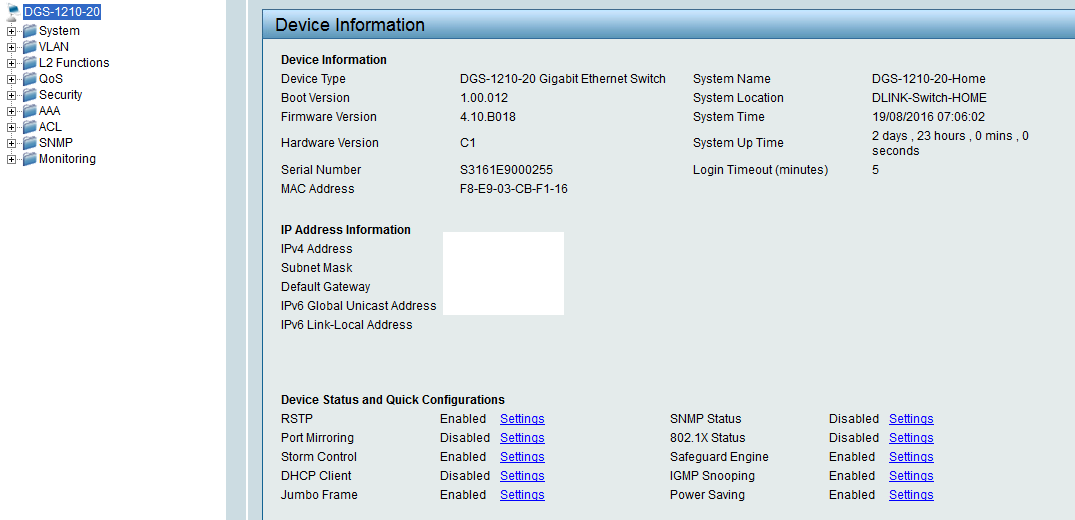Select the SNMP tree label
This screenshot has width=1075, height=520.
point(56,143)
